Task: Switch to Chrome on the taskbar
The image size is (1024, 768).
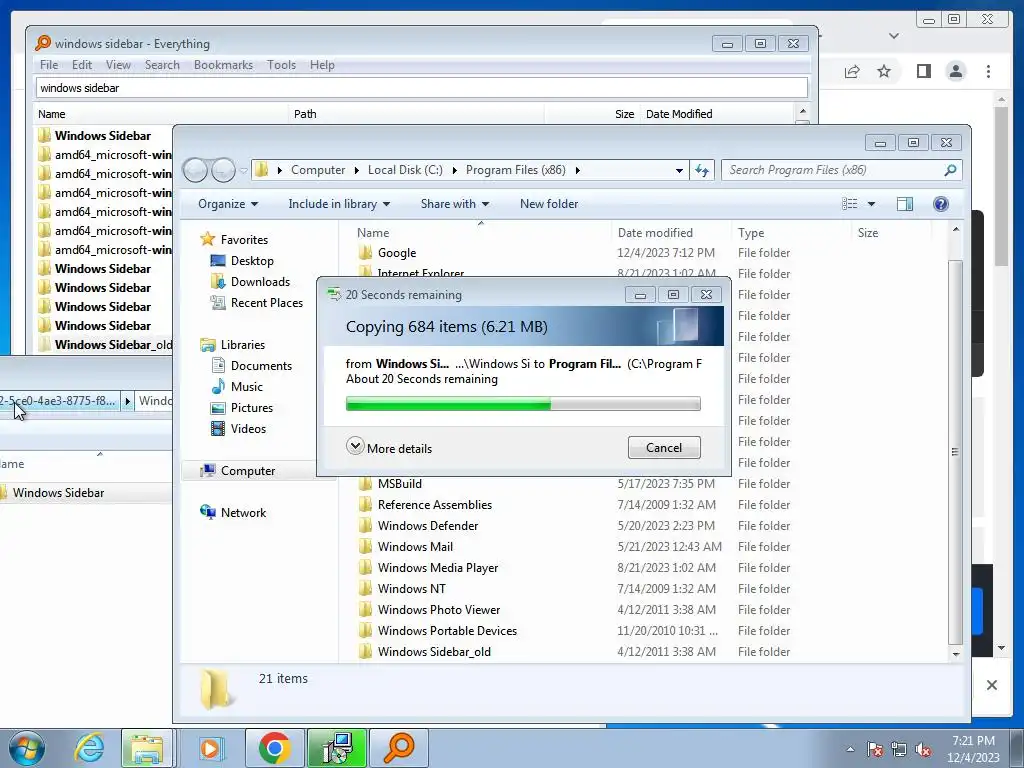Action: coord(274,748)
